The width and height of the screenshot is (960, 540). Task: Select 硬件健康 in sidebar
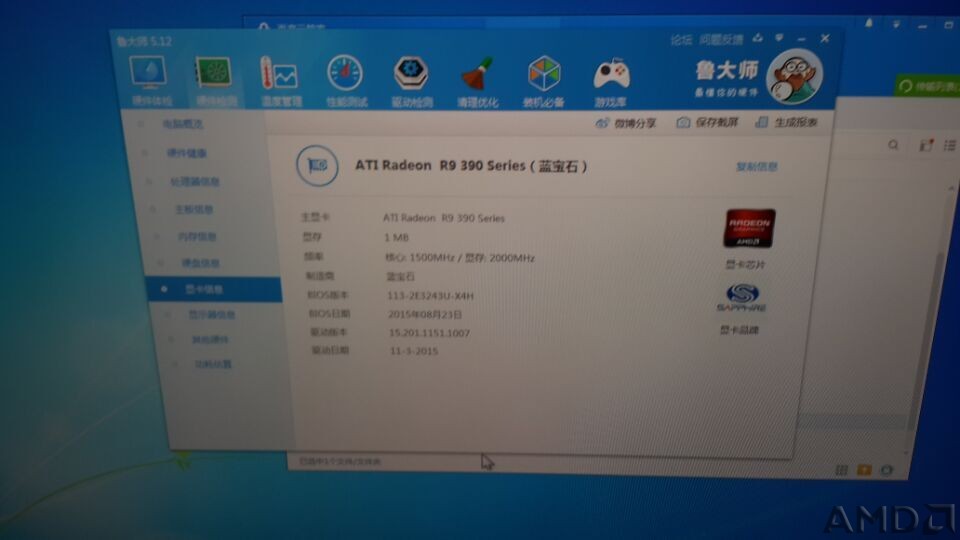click(187, 153)
